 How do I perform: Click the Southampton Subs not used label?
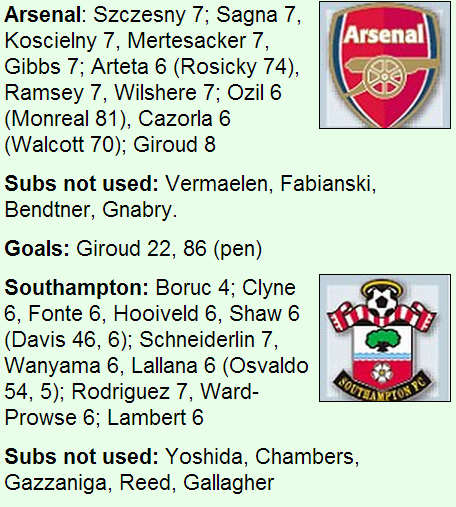click(x=82, y=456)
